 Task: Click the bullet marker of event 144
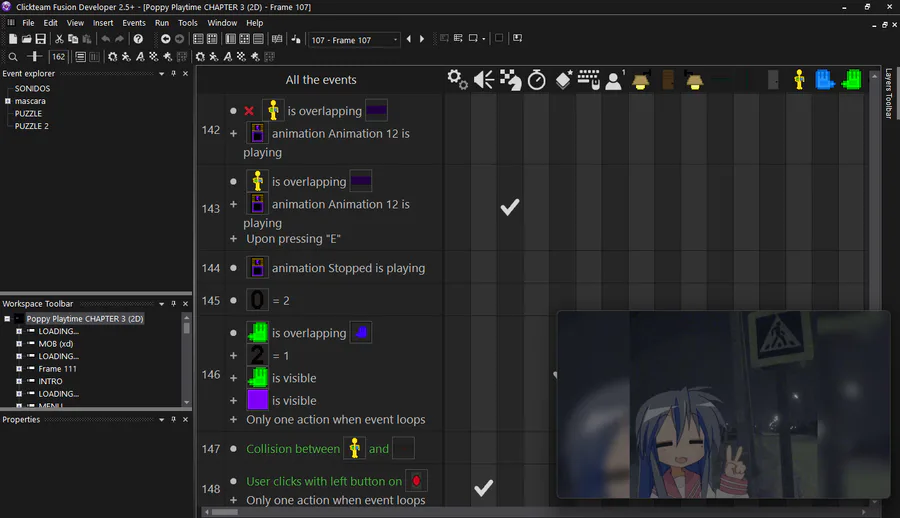coord(233,268)
